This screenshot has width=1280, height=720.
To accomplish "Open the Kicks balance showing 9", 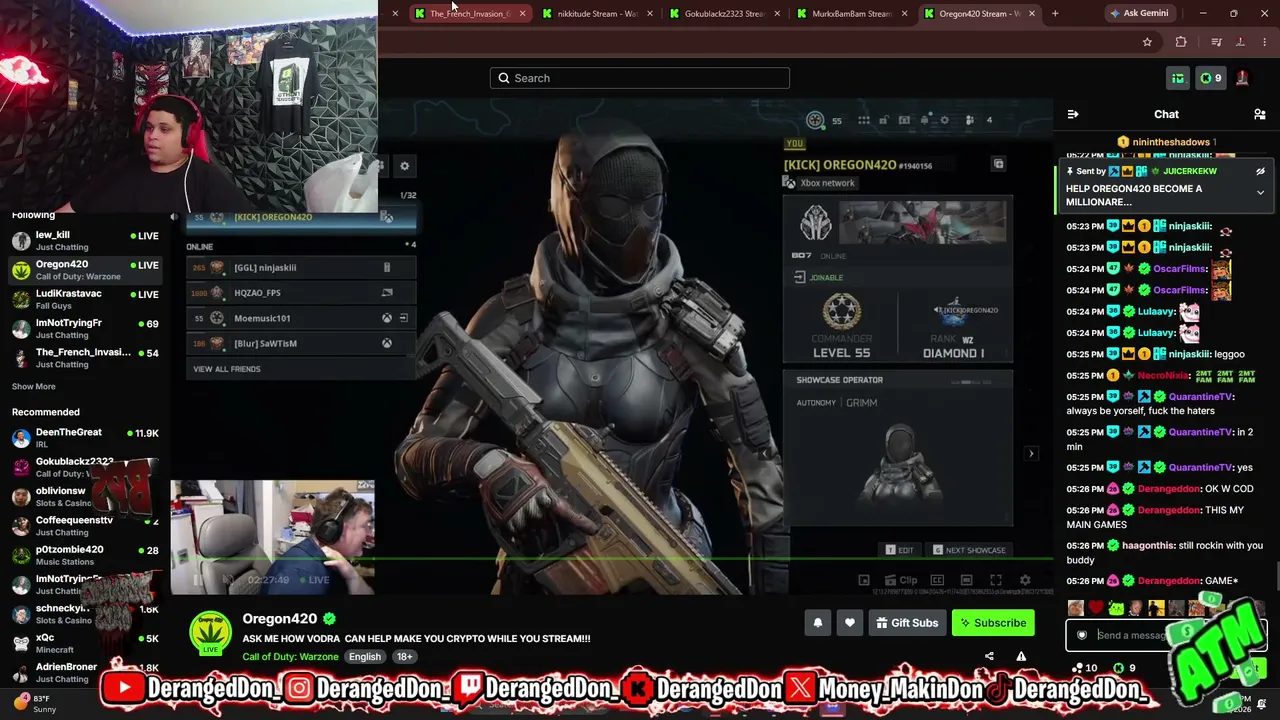I will pyautogui.click(x=1211, y=78).
